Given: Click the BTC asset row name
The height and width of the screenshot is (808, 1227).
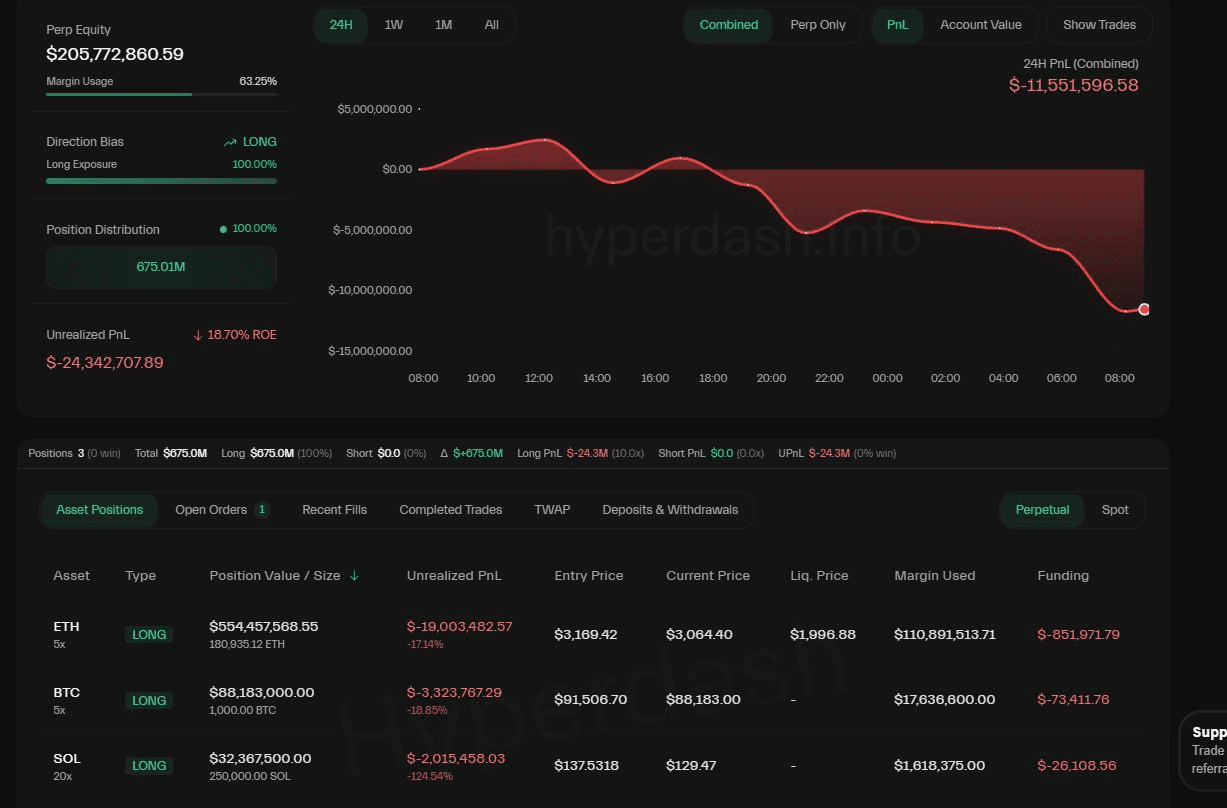Looking at the screenshot, I should 66,693.
